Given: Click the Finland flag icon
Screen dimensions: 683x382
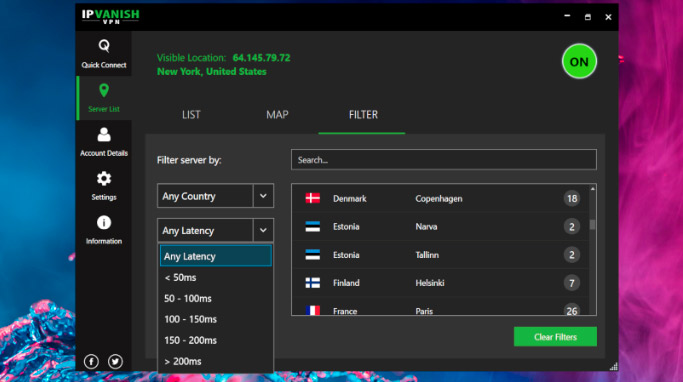Looking at the screenshot, I should pos(313,283).
